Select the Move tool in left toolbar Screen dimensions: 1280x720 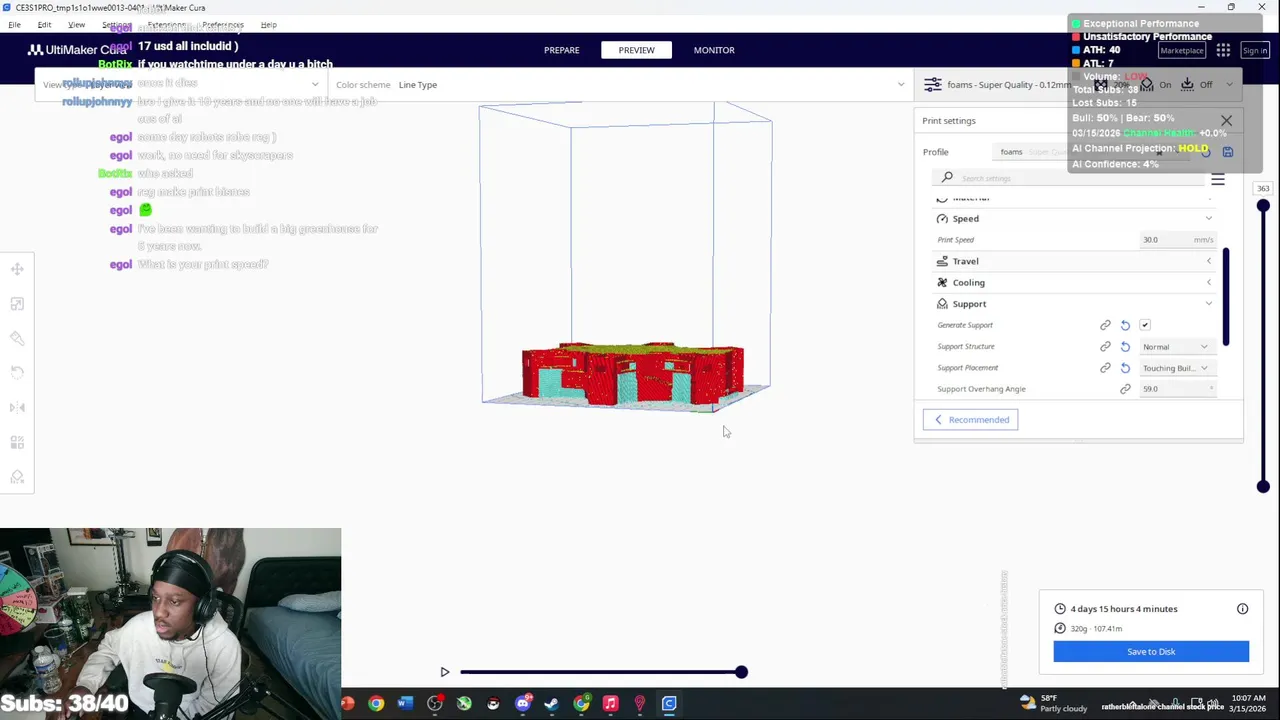coord(17,269)
